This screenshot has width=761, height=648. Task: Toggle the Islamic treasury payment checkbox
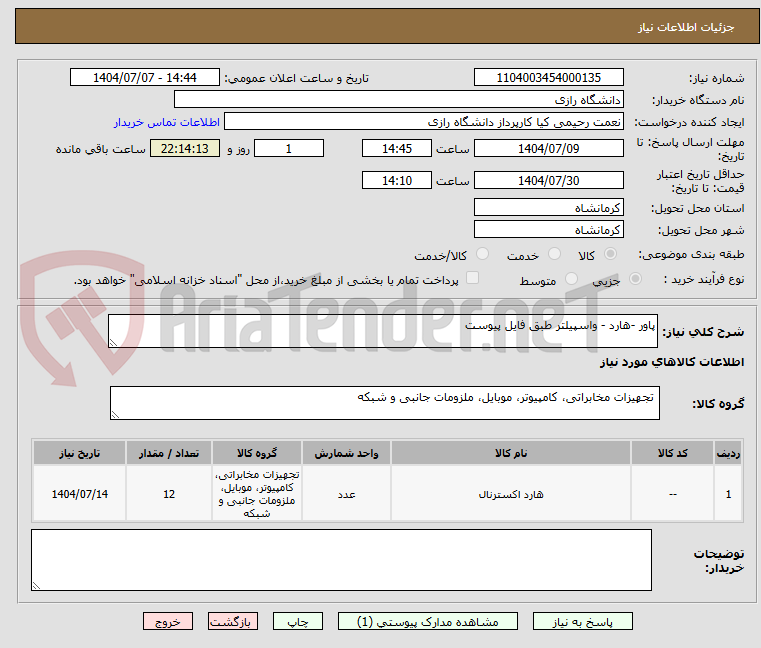(x=472, y=278)
